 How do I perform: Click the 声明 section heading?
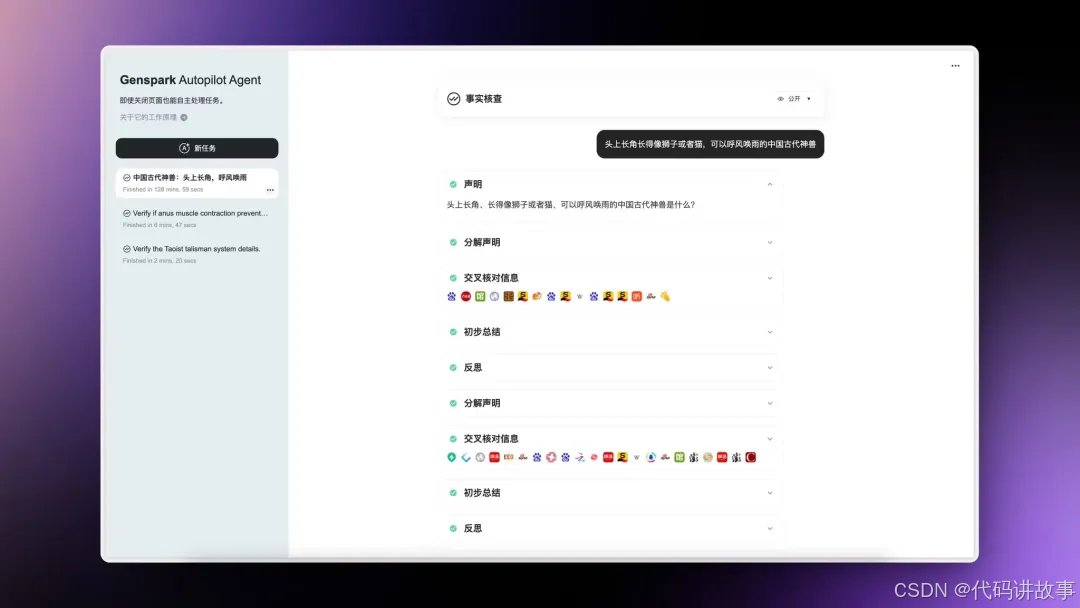472,185
